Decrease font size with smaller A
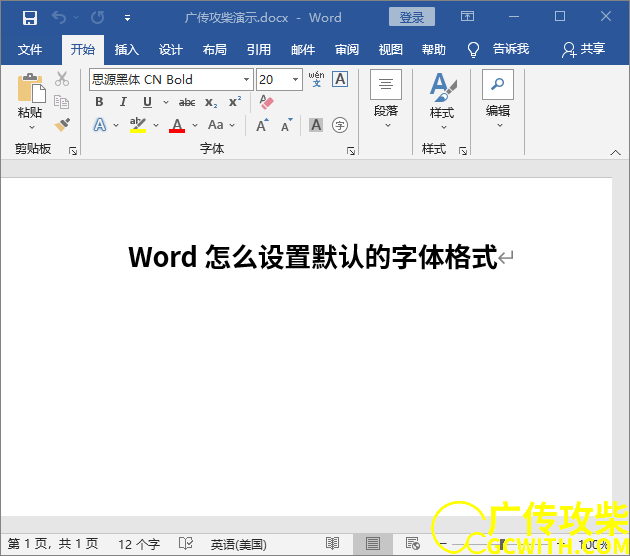The image size is (630, 556). pos(286,125)
